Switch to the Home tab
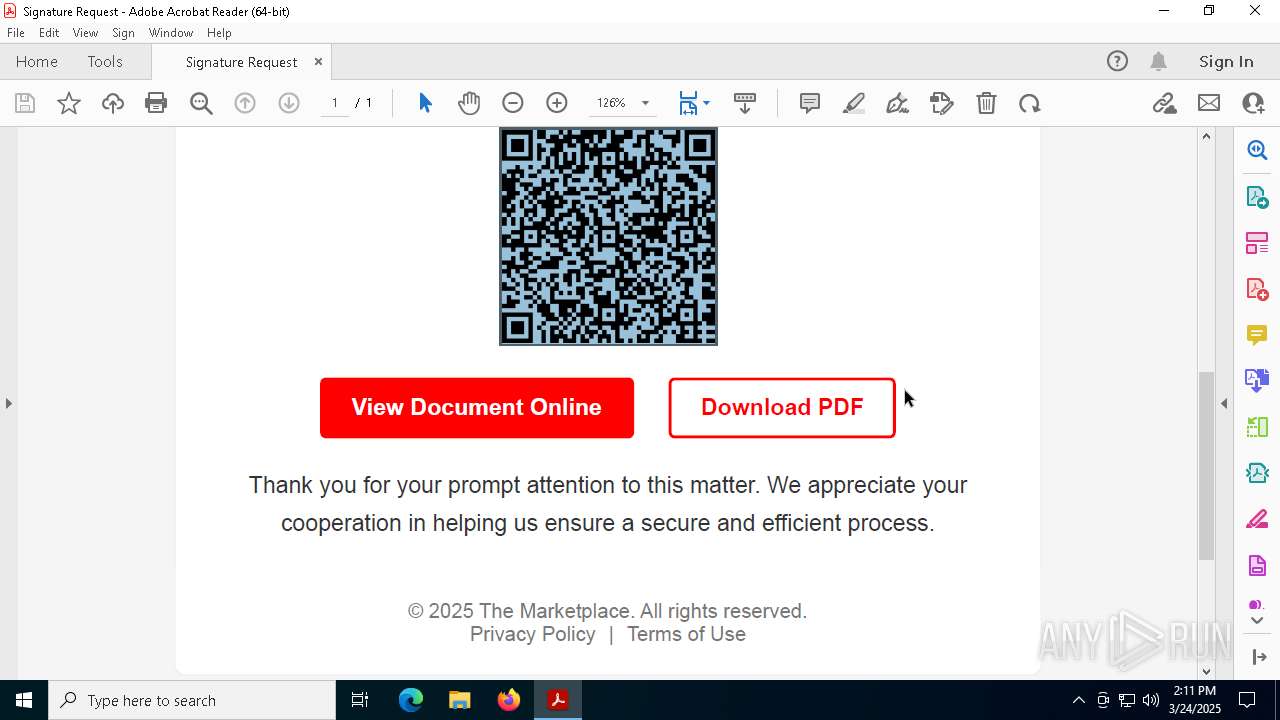Viewport: 1280px width, 720px height. (x=37, y=61)
